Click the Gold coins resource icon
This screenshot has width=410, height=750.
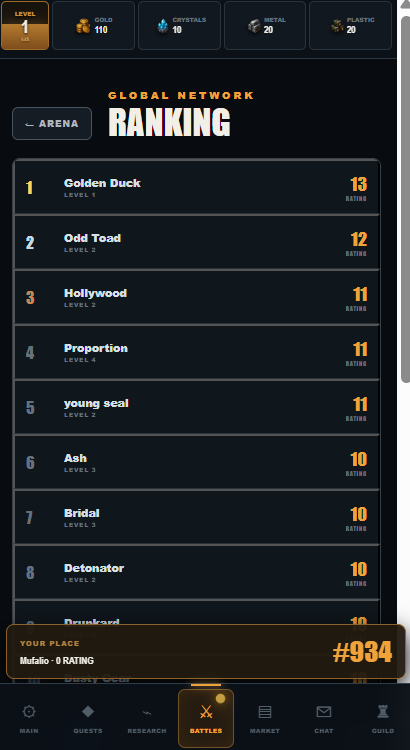(x=83, y=26)
